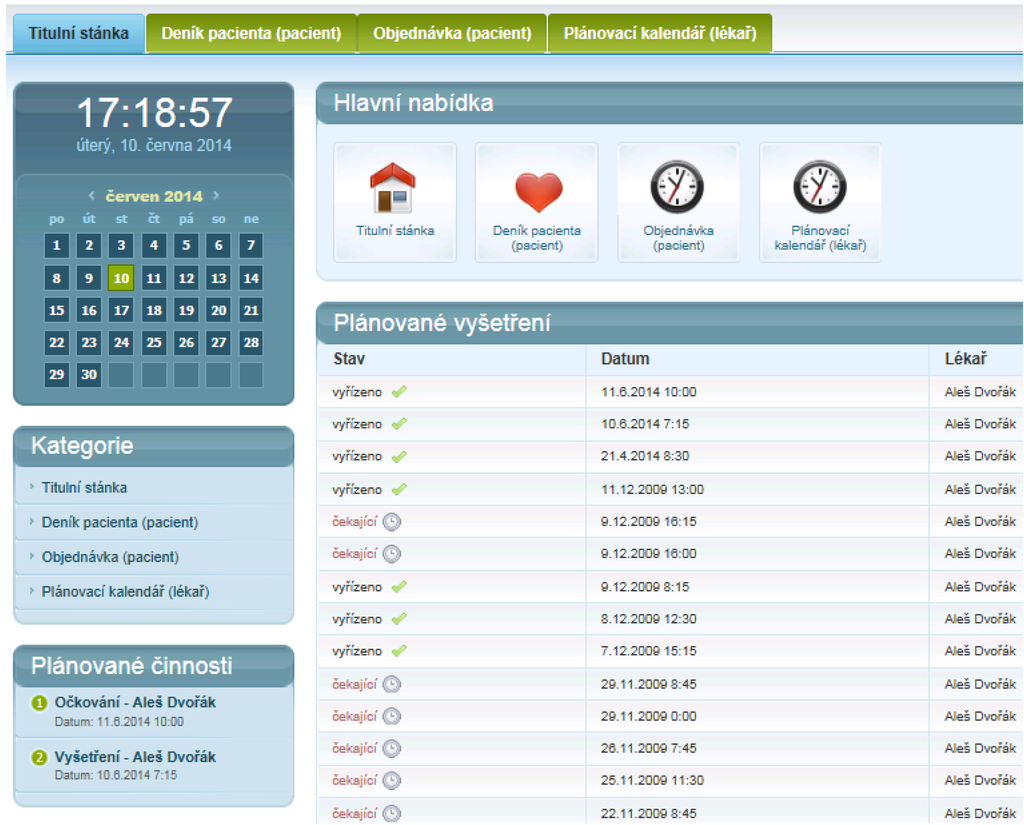Expand Deník pacienta (pacient) in Kategorie
The width and height of the screenshot is (1024, 825).
click(119, 522)
